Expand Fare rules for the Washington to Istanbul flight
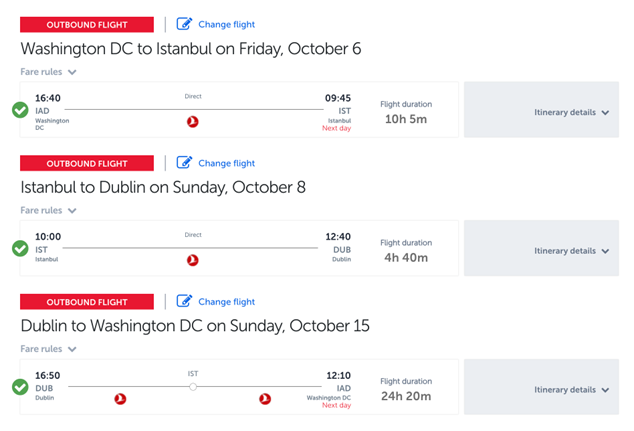634x431 pixels. click(48, 72)
